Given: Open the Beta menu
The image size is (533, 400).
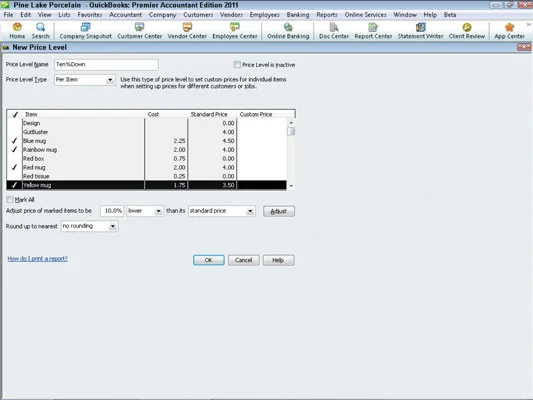Looking at the screenshot, I should pos(450,15).
